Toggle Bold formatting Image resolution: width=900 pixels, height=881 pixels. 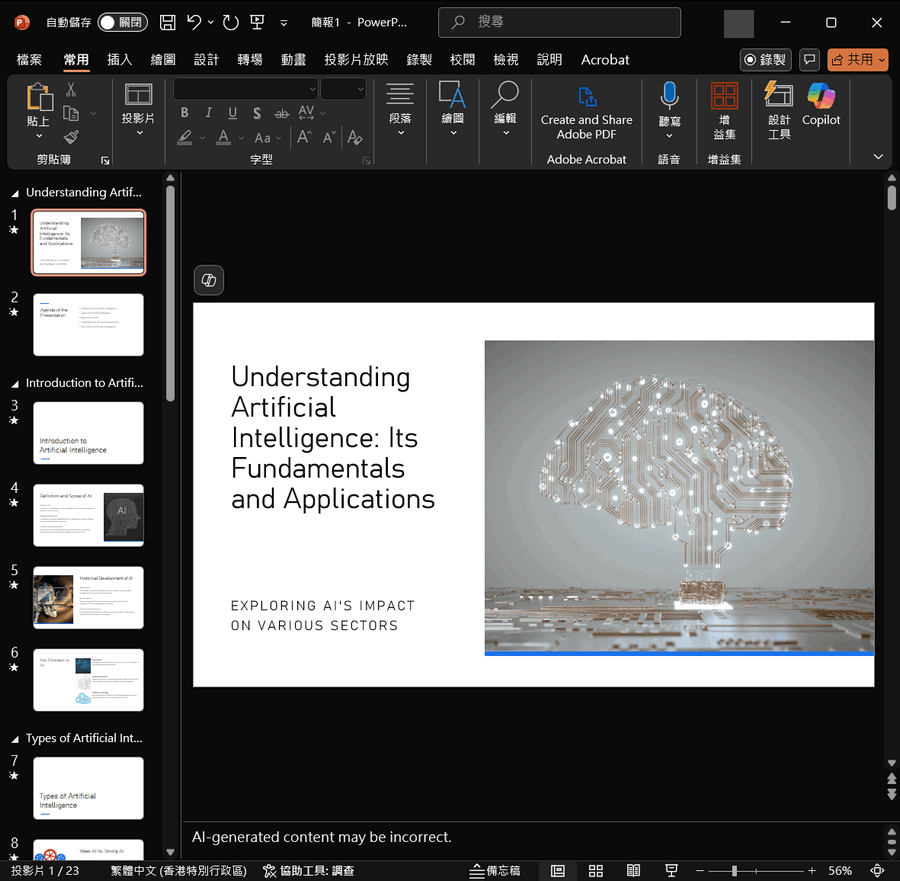click(184, 113)
